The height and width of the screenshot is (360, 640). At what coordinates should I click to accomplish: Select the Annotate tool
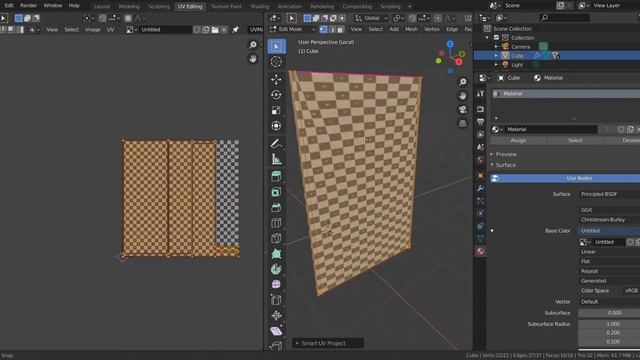click(x=276, y=144)
